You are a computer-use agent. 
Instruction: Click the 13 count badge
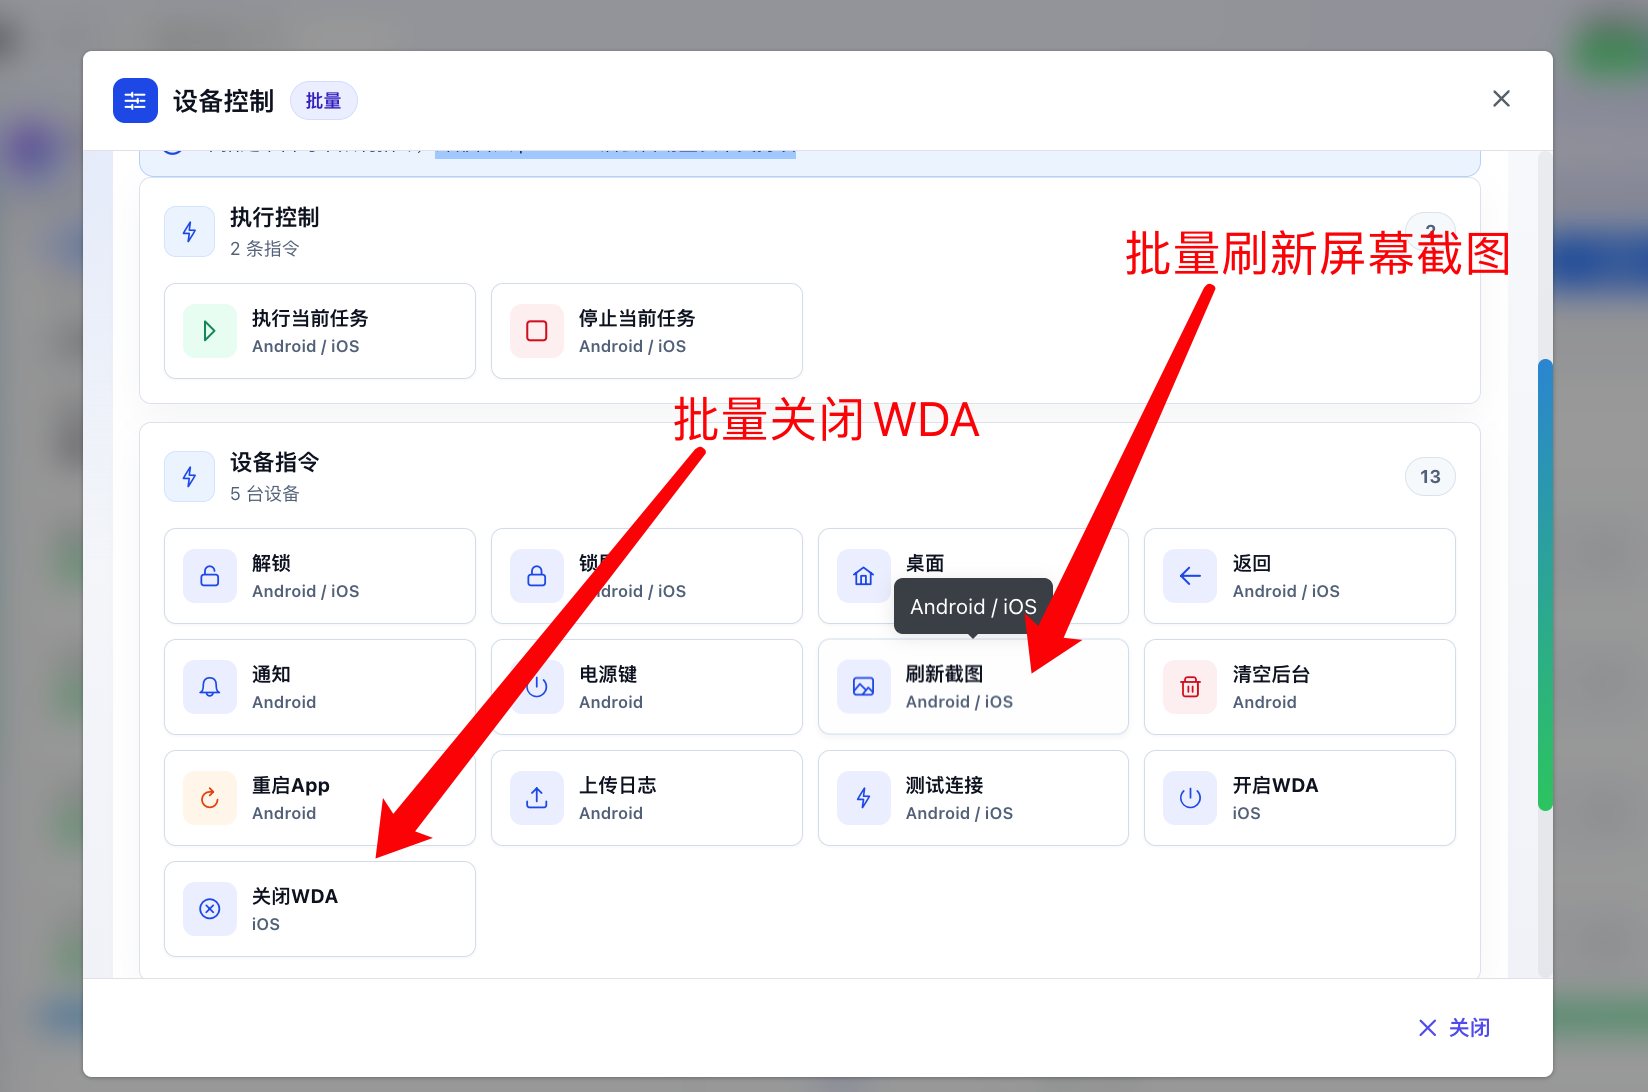(x=1430, y=477)
